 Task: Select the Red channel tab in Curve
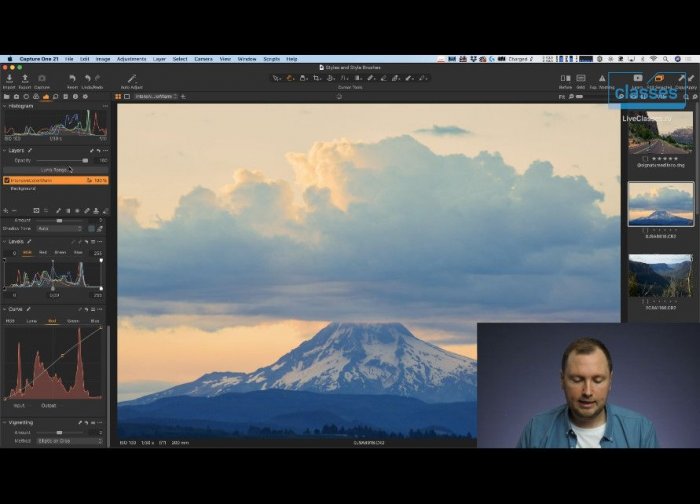pos(52,321)
